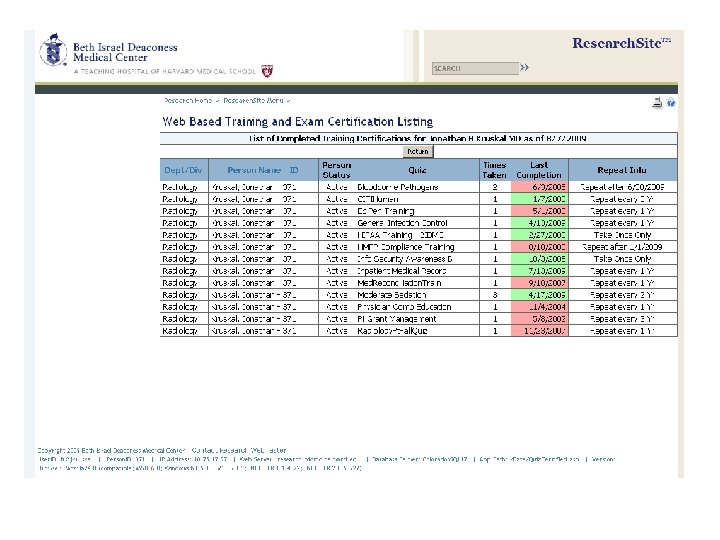Viewport: 720px width, 540px height.
Task: Click the Last Completion column header
Action: pos(539,170)
